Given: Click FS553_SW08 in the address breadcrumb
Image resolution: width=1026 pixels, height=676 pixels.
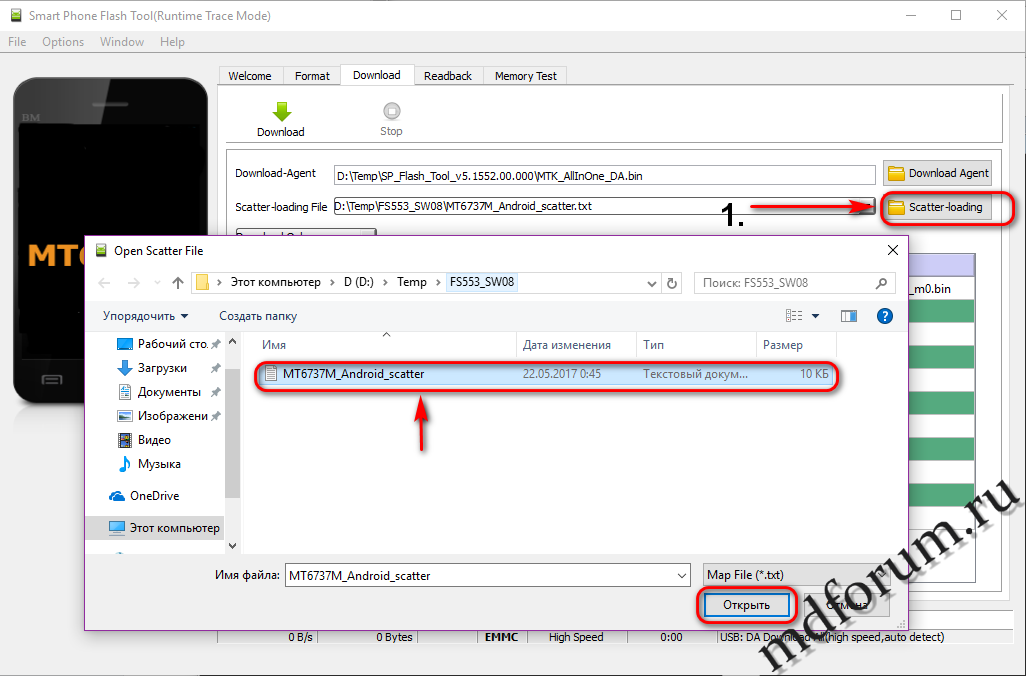Looking at the screenshot, I should (482, 282).
